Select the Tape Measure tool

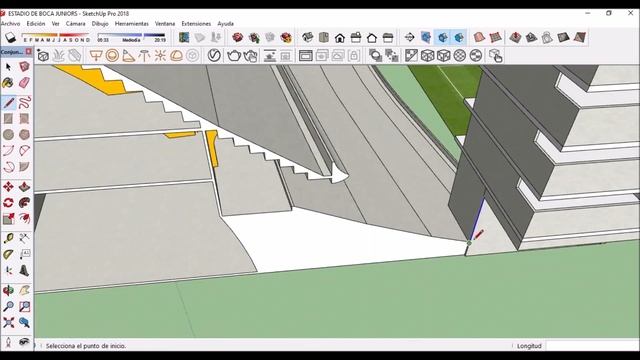click(8, 238)
